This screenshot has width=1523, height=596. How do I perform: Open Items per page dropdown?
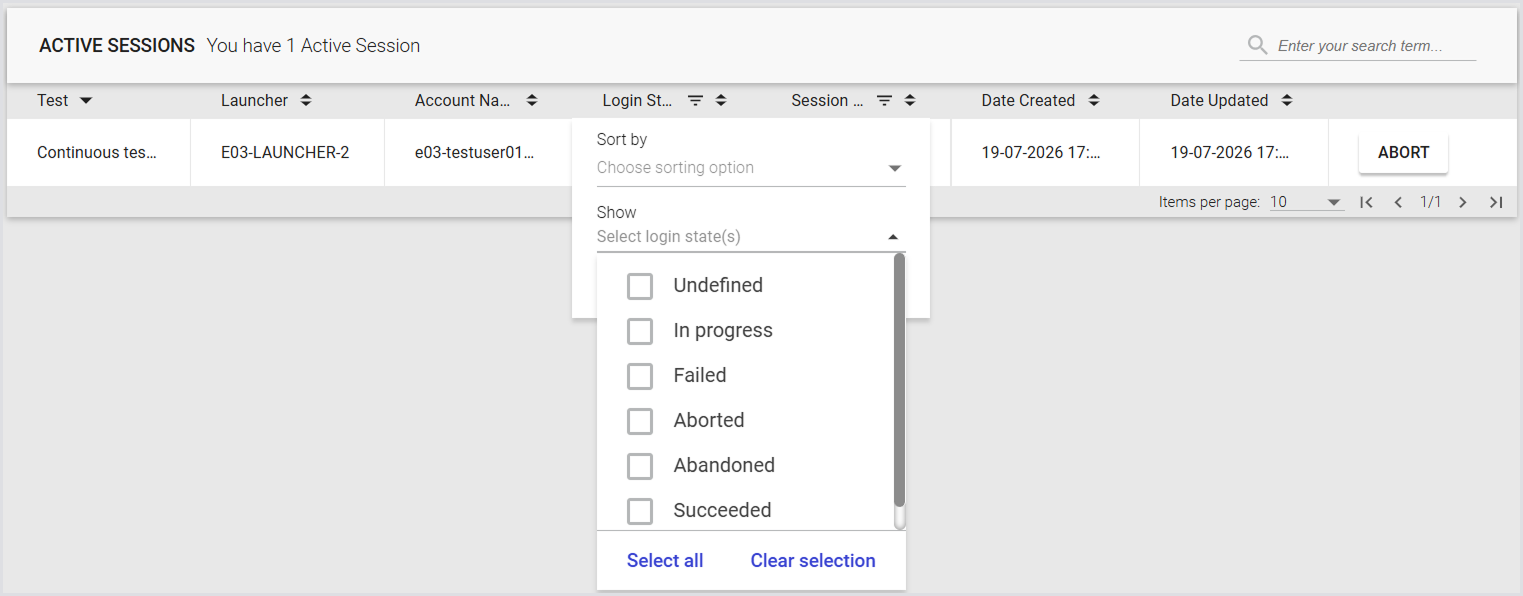(1306, 202)
